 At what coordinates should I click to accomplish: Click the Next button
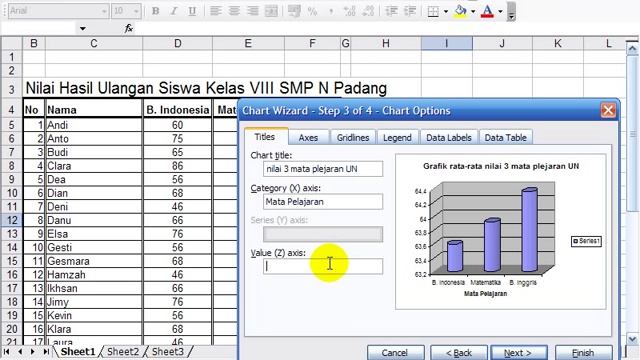(518, 353)
